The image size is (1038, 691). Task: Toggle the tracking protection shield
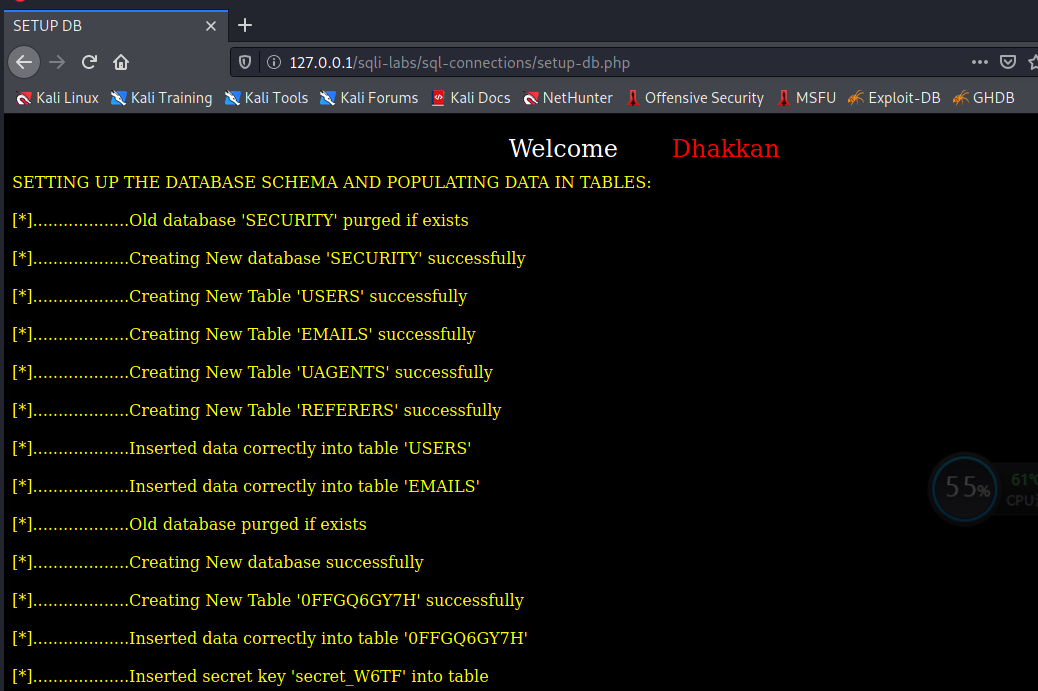244,61
